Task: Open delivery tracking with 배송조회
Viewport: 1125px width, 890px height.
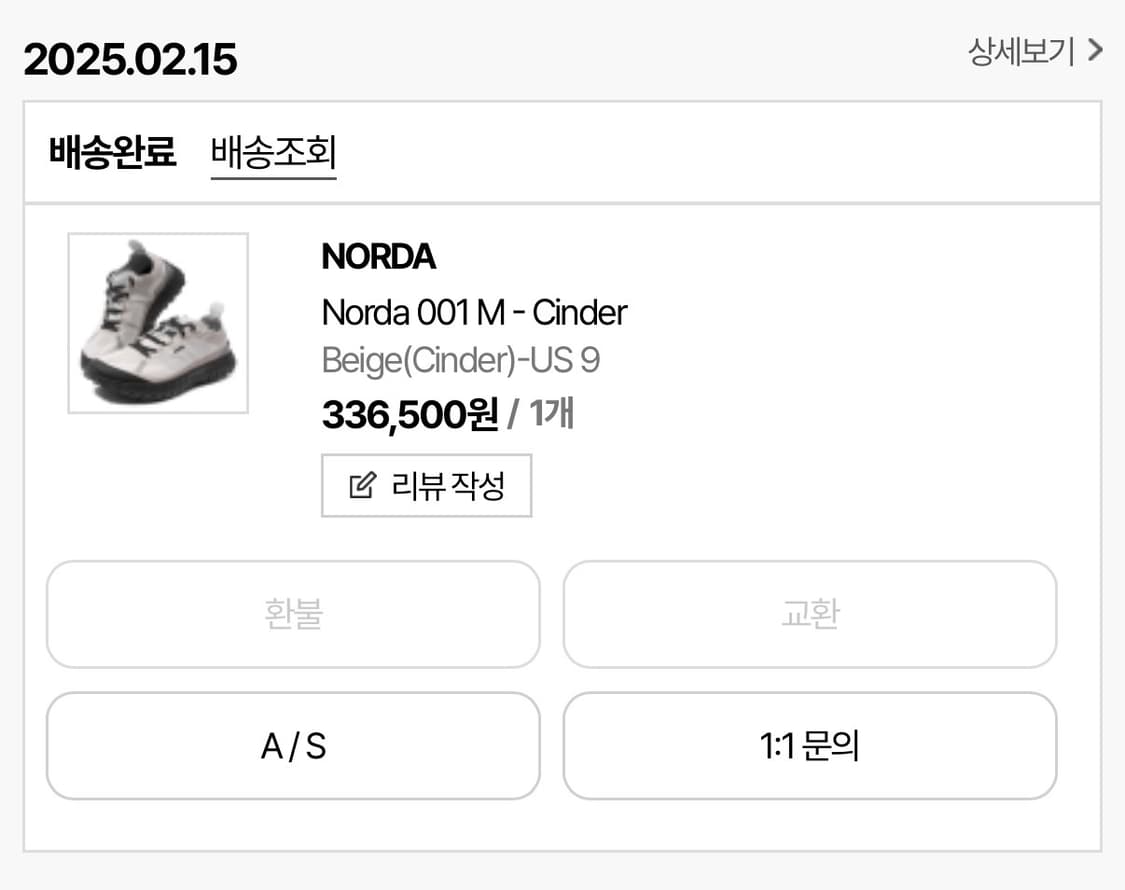Action: [x=274, y=152]
